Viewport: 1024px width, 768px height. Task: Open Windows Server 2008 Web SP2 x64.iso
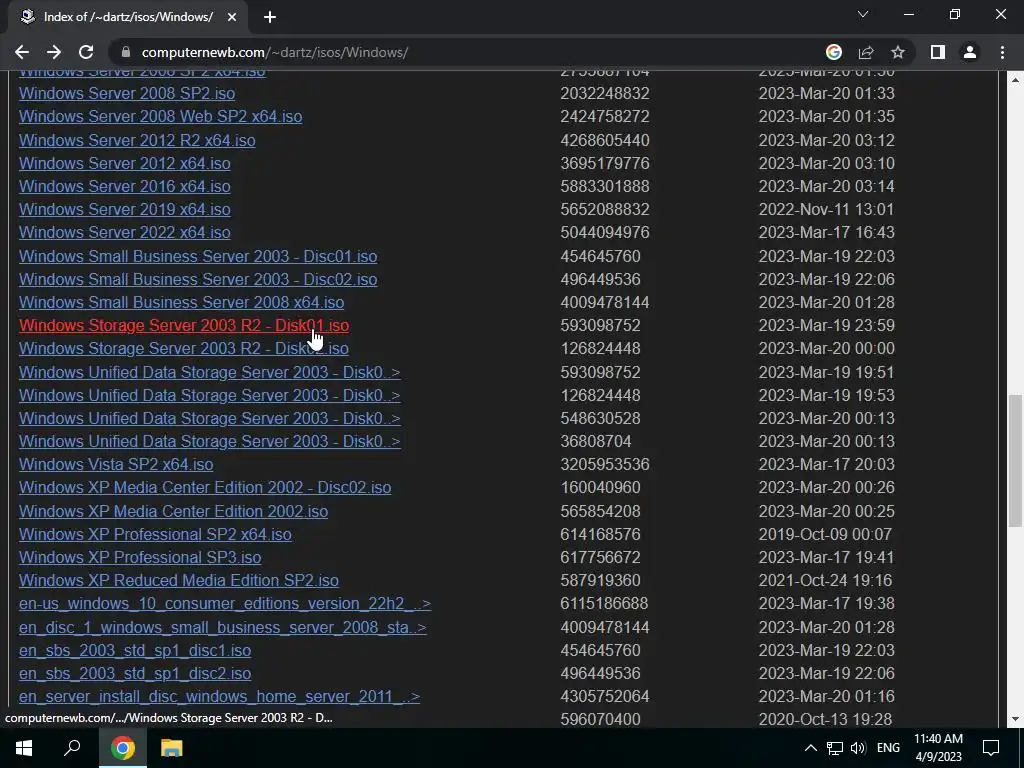point(161,116)
